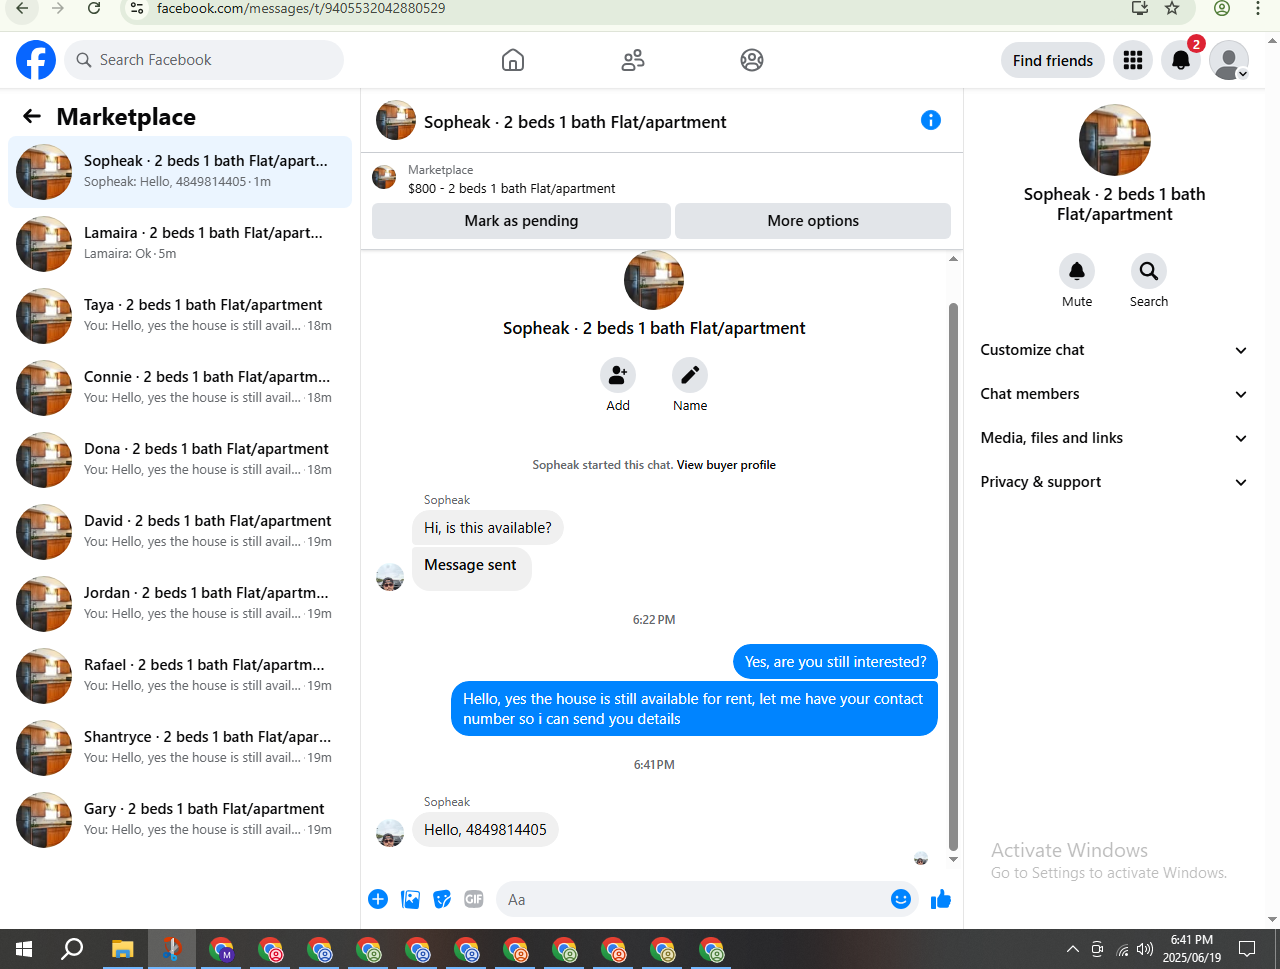Image resolution: width=1280 pixels, height=969 pixels.
Task: Open the emoji picker in message box
Action: coord(901,899)
